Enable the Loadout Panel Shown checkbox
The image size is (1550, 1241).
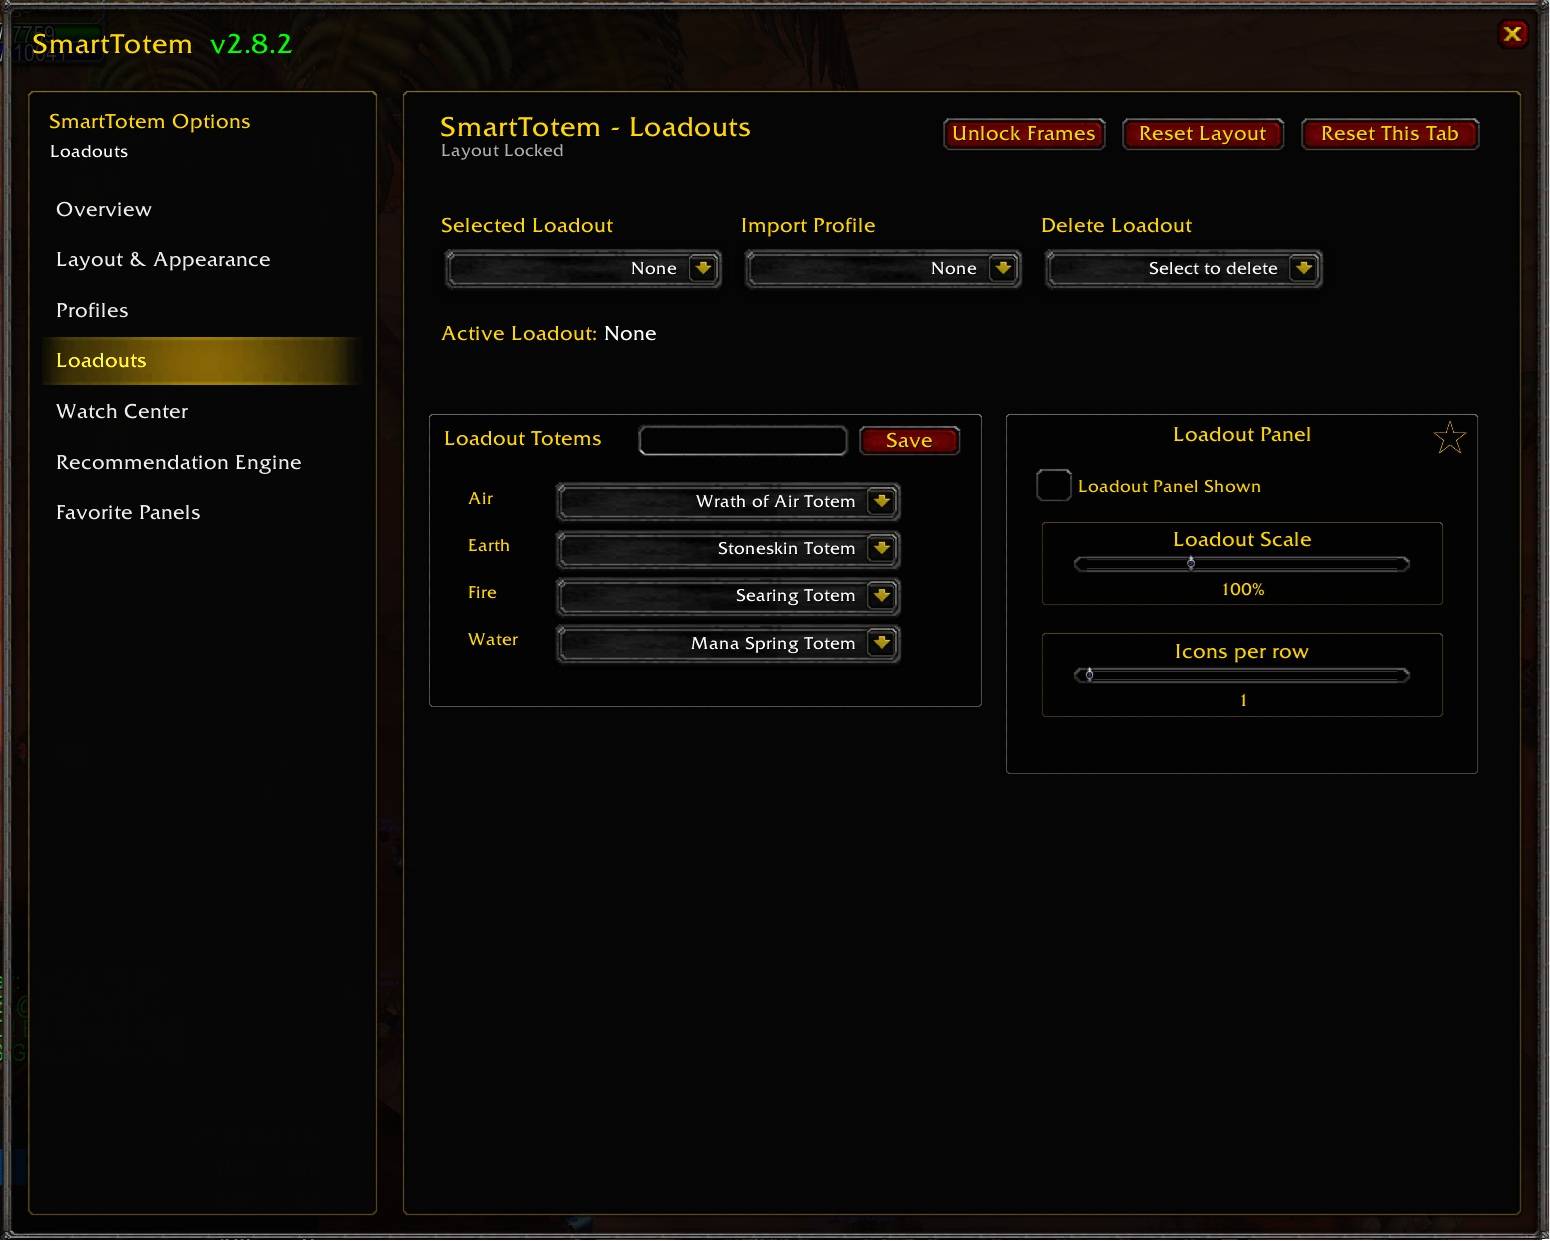coord(1054,485)
